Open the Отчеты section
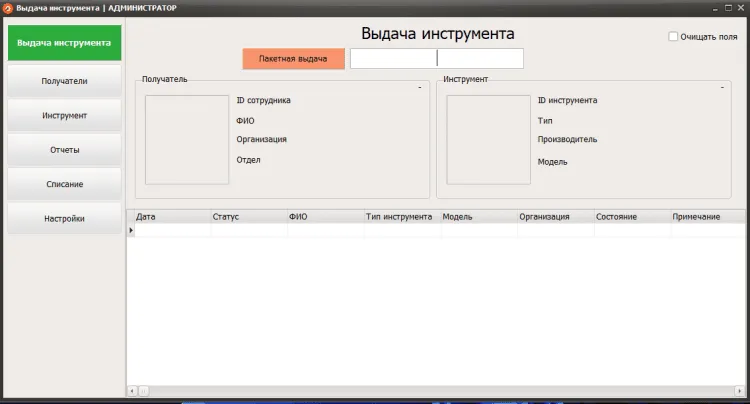The width and height of the screenshot is (750, 404). (x=64, y=150)
